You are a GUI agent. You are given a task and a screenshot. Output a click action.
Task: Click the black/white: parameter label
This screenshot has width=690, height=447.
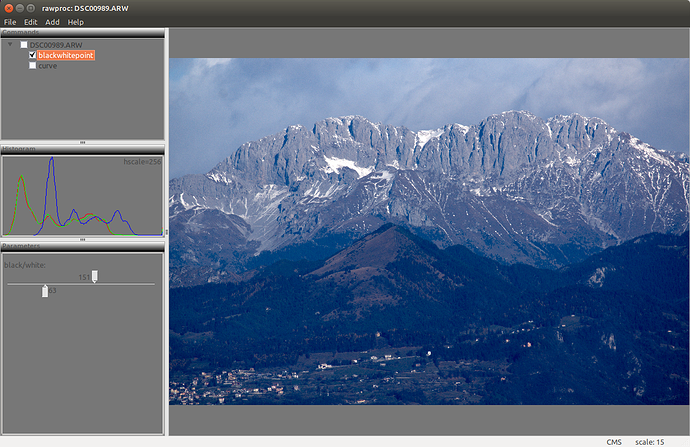pos(25,265)
